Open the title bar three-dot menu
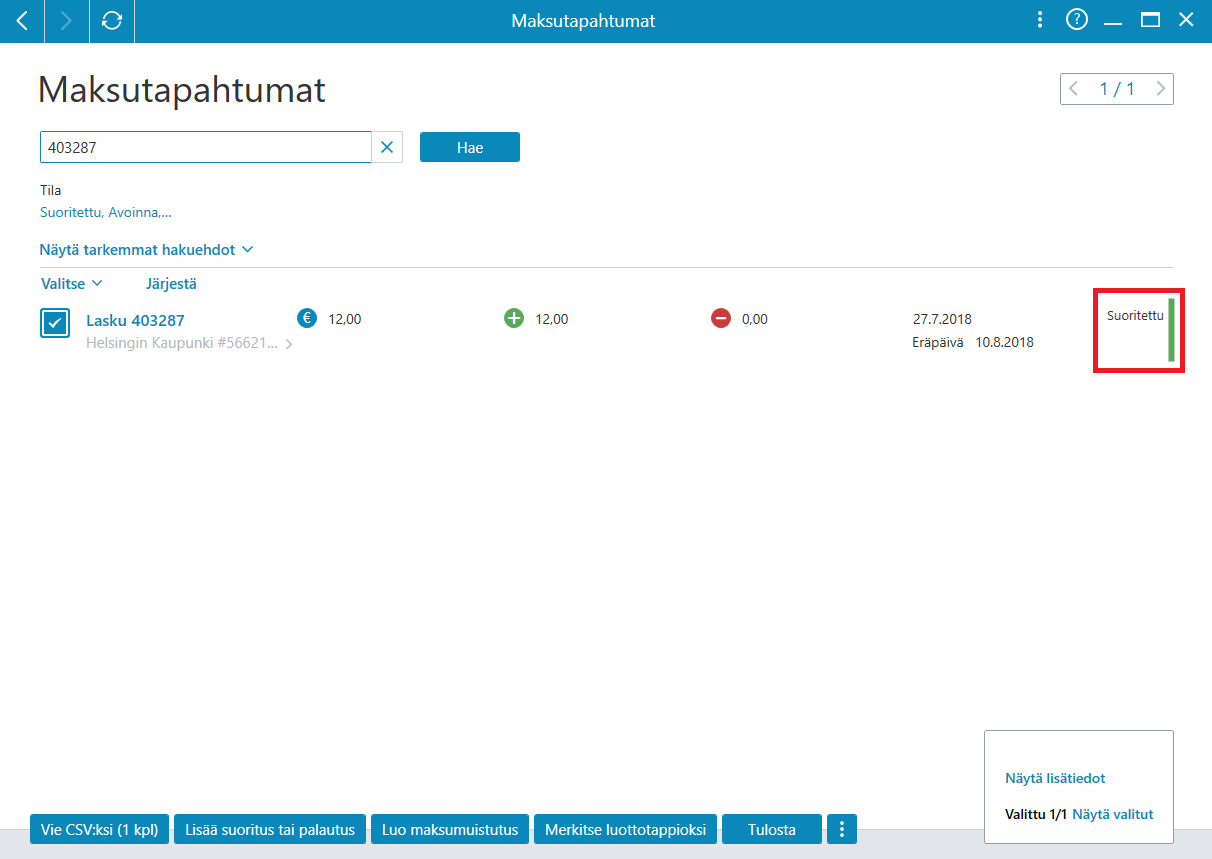Image resolution: width=1212 pixels, height=859 pixels. point(1040,20)
